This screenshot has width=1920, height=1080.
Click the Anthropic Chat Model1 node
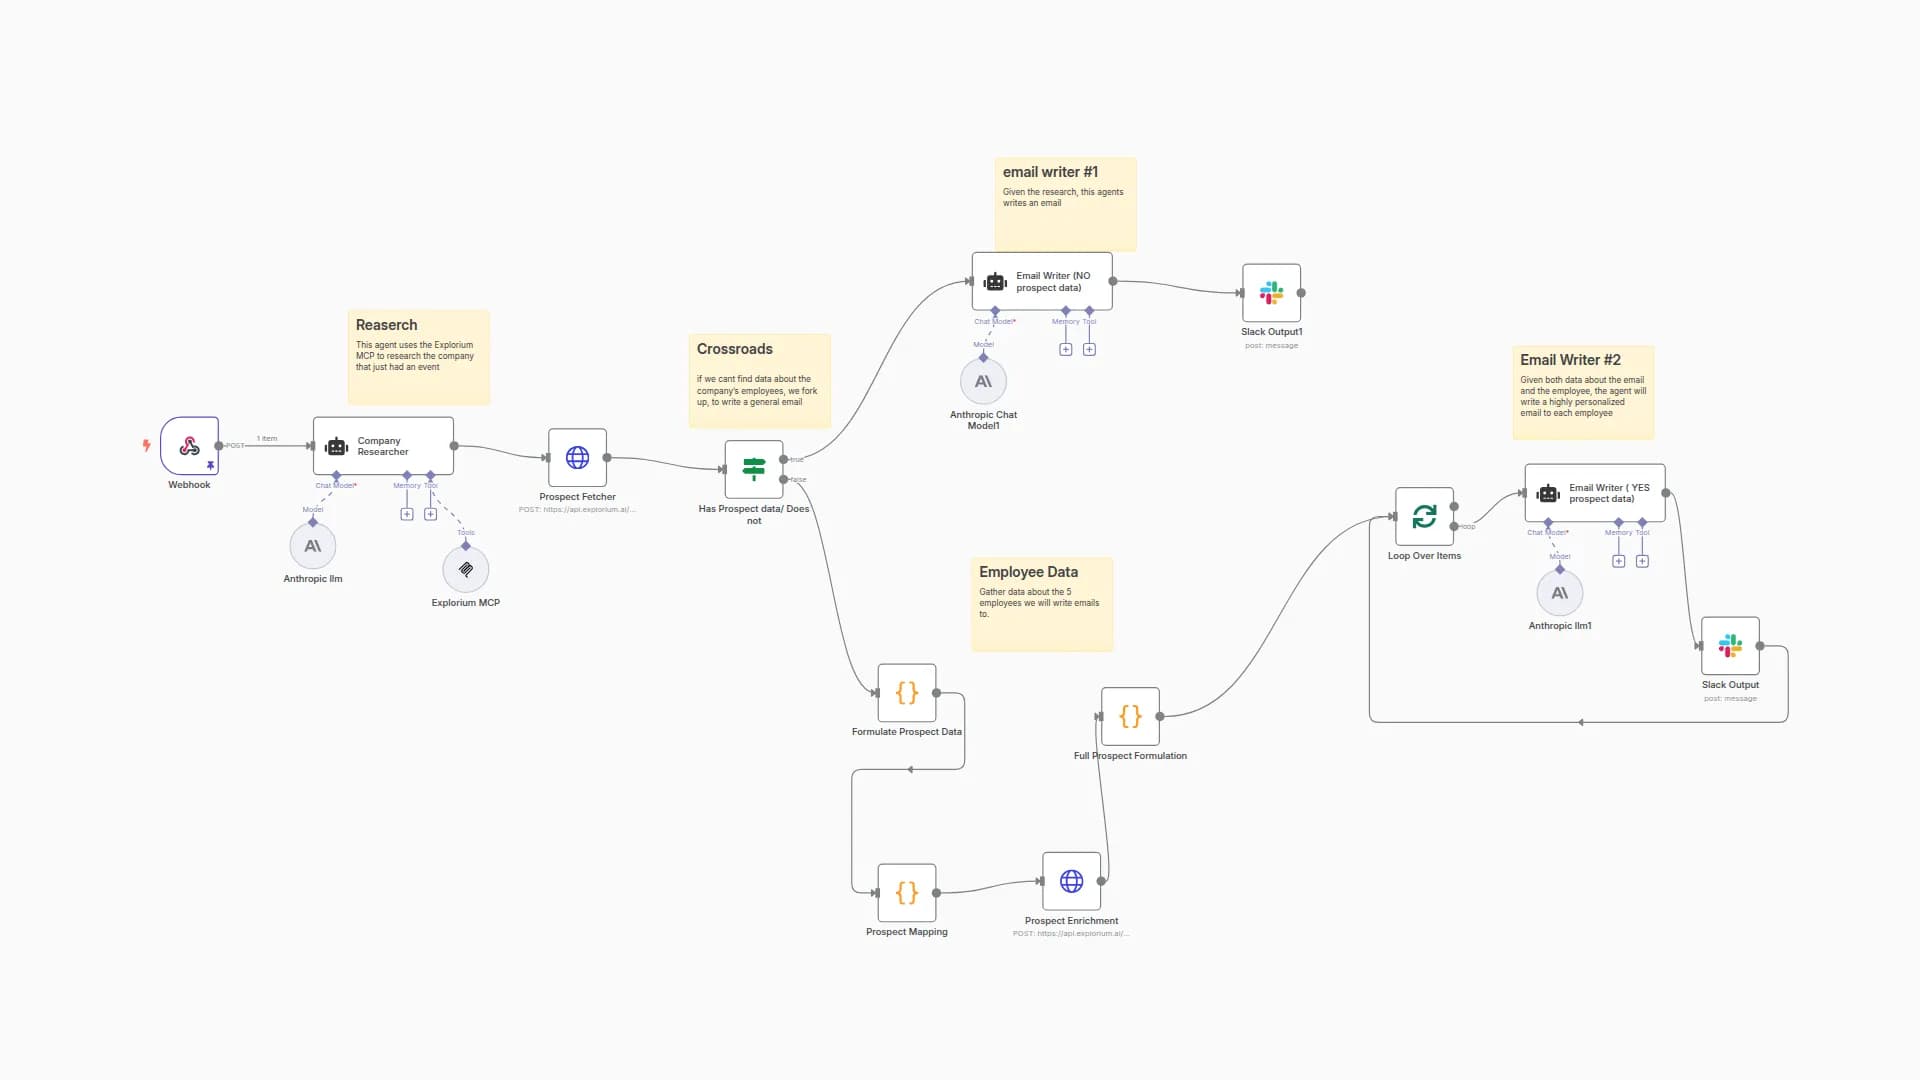click(x=983, y=381)
